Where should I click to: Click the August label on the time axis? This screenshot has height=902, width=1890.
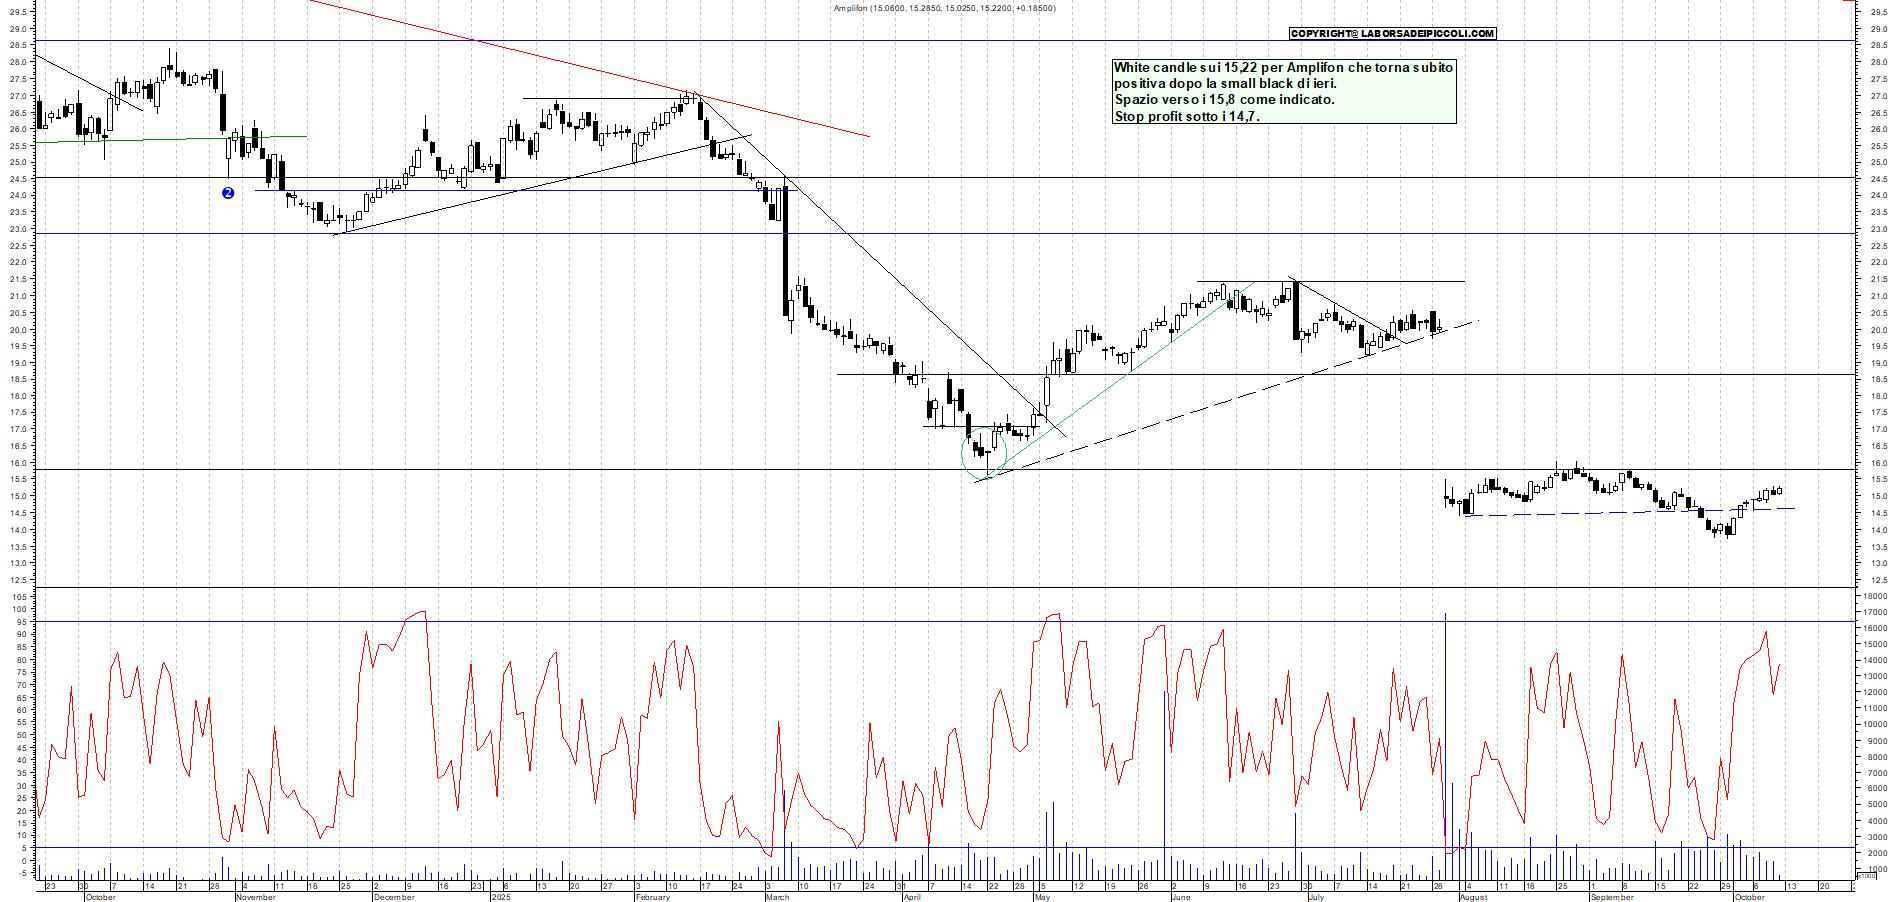pyautogui.click(x=1473, y=897)
